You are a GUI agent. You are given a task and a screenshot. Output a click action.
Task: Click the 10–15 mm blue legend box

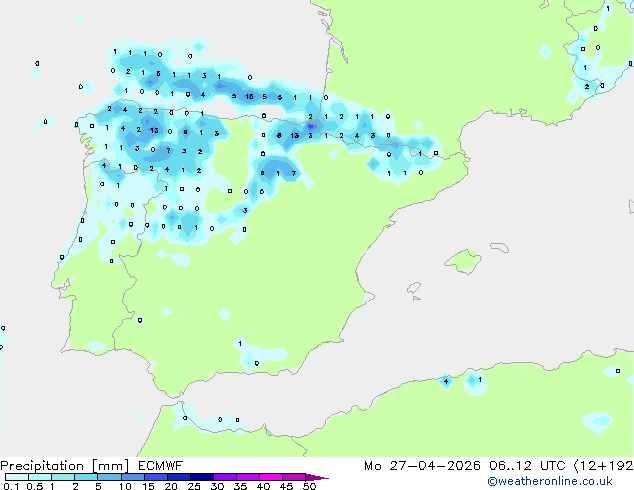pyautogui.click(x=132, y=477)
